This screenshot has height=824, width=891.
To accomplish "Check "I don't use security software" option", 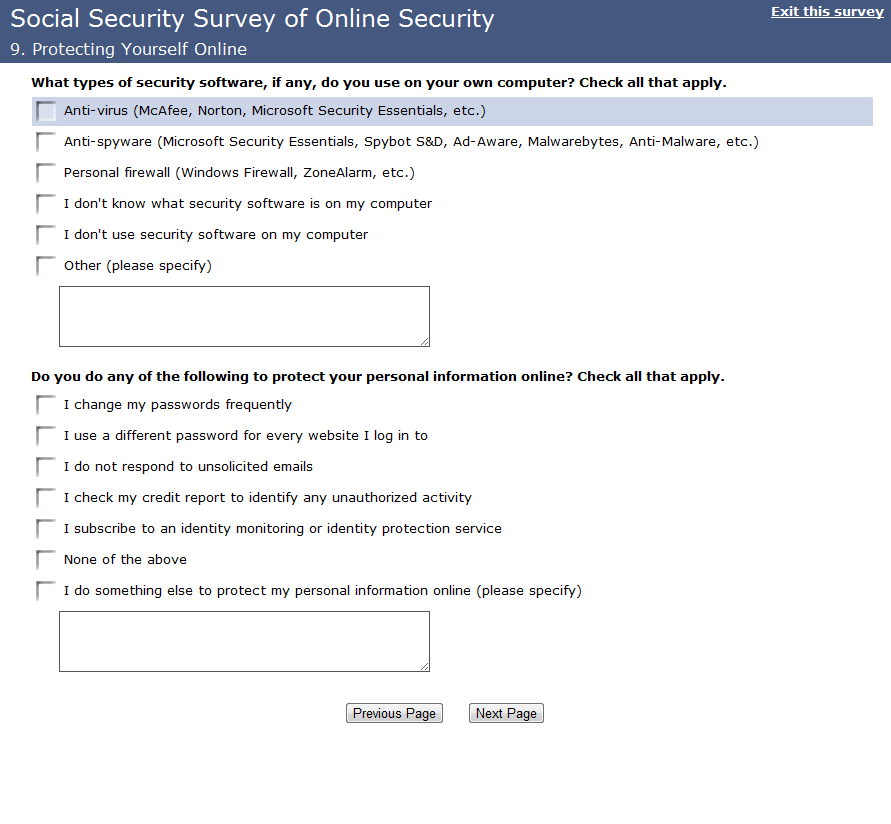I will click(x=46, y=235).
